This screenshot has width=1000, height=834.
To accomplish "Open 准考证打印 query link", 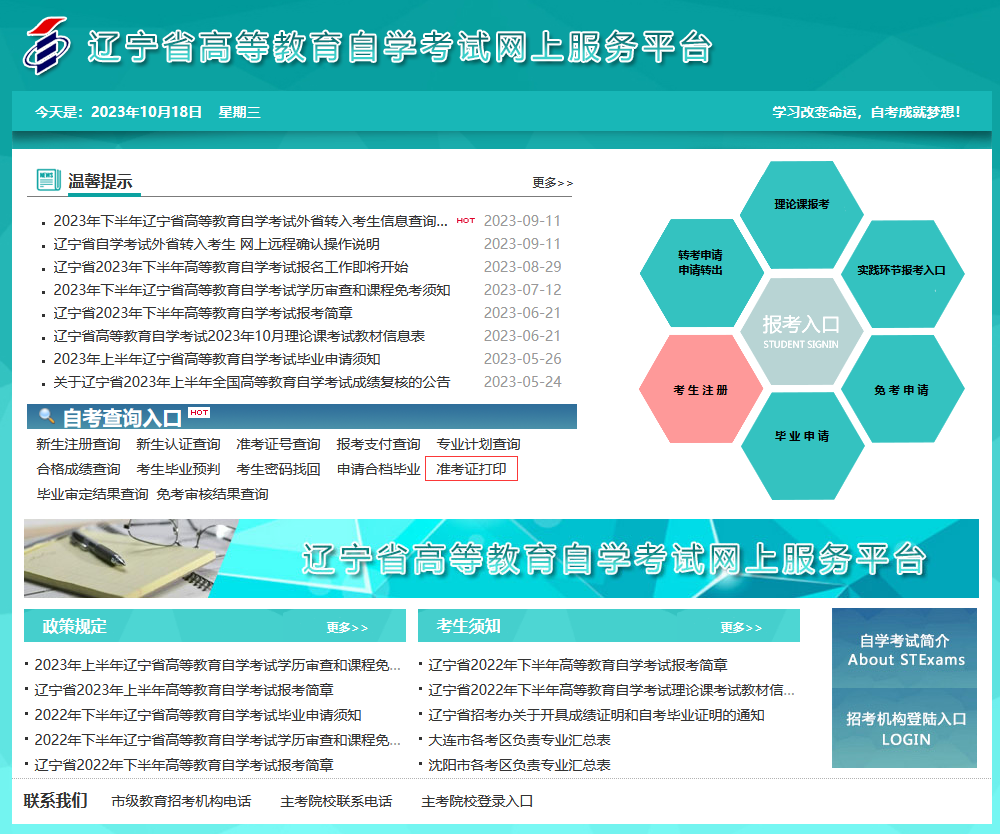I will (471, 469).
